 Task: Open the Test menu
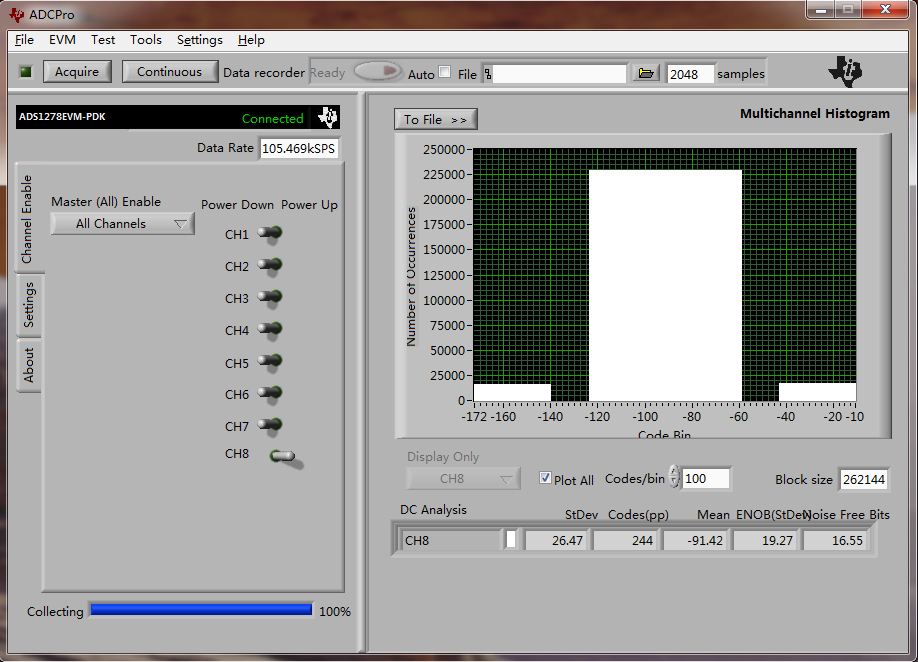pyautogui.click(x=103, y=40)
